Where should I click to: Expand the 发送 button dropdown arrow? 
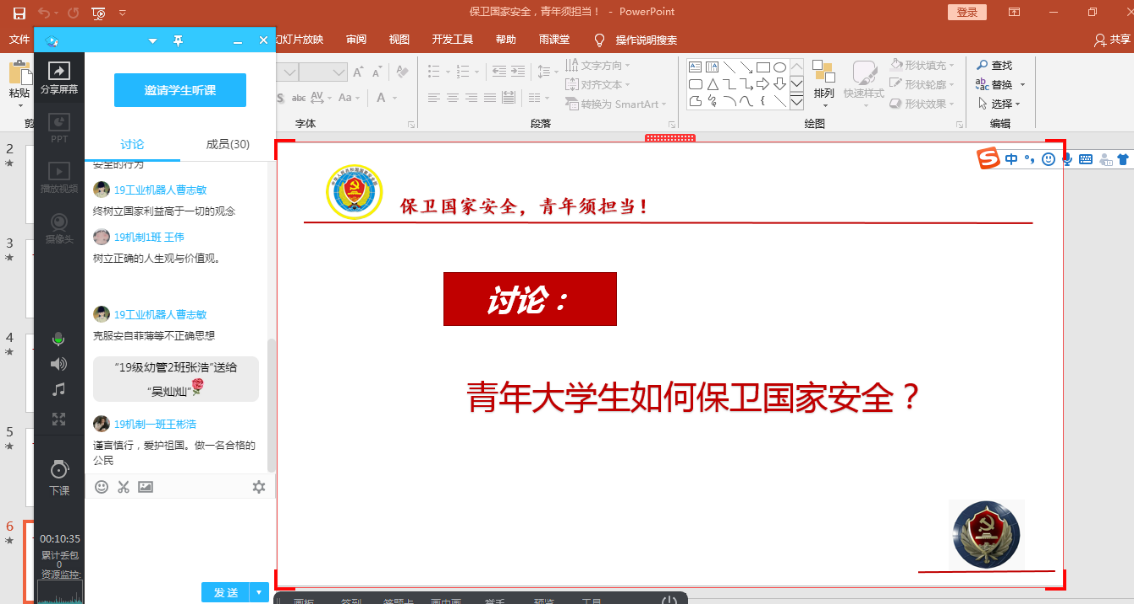(x=260, y=592)
